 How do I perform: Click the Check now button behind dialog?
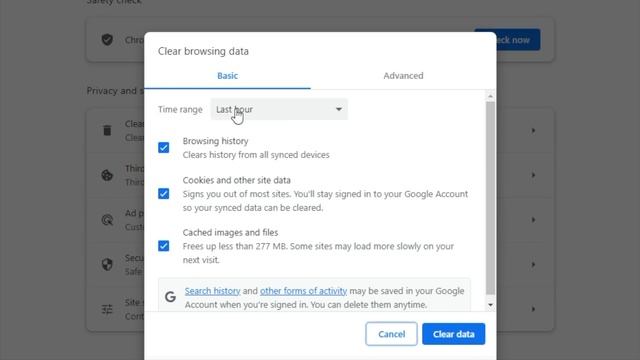(x=518, y=40)
